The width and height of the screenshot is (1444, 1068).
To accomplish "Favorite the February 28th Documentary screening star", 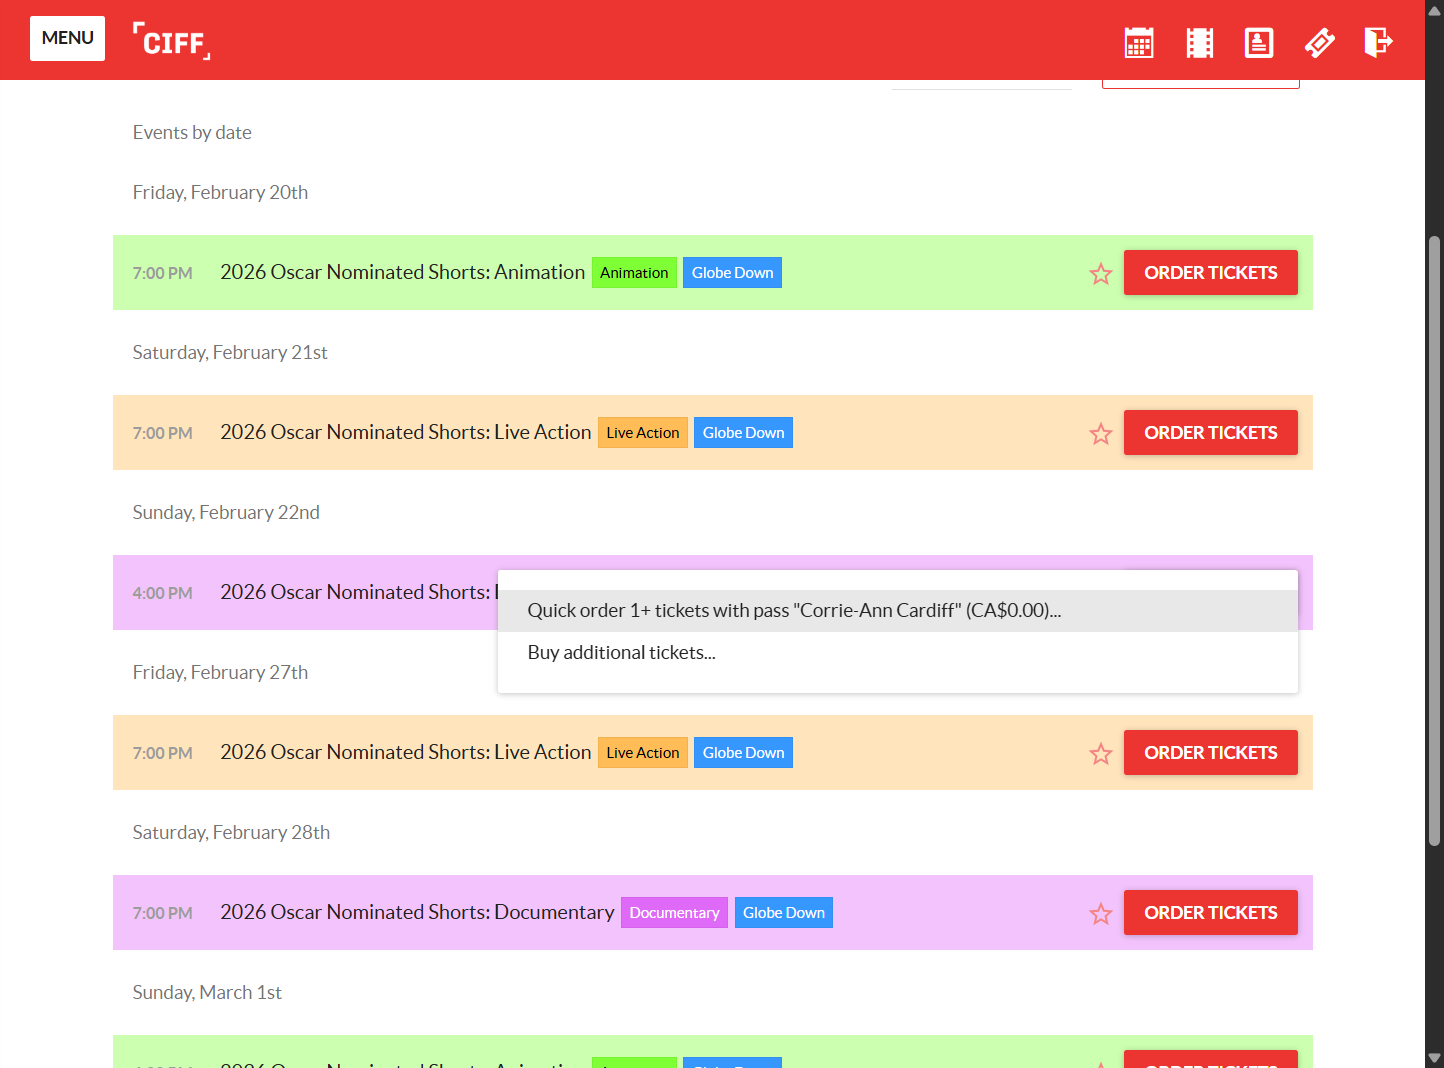I will coord(1101,913).
